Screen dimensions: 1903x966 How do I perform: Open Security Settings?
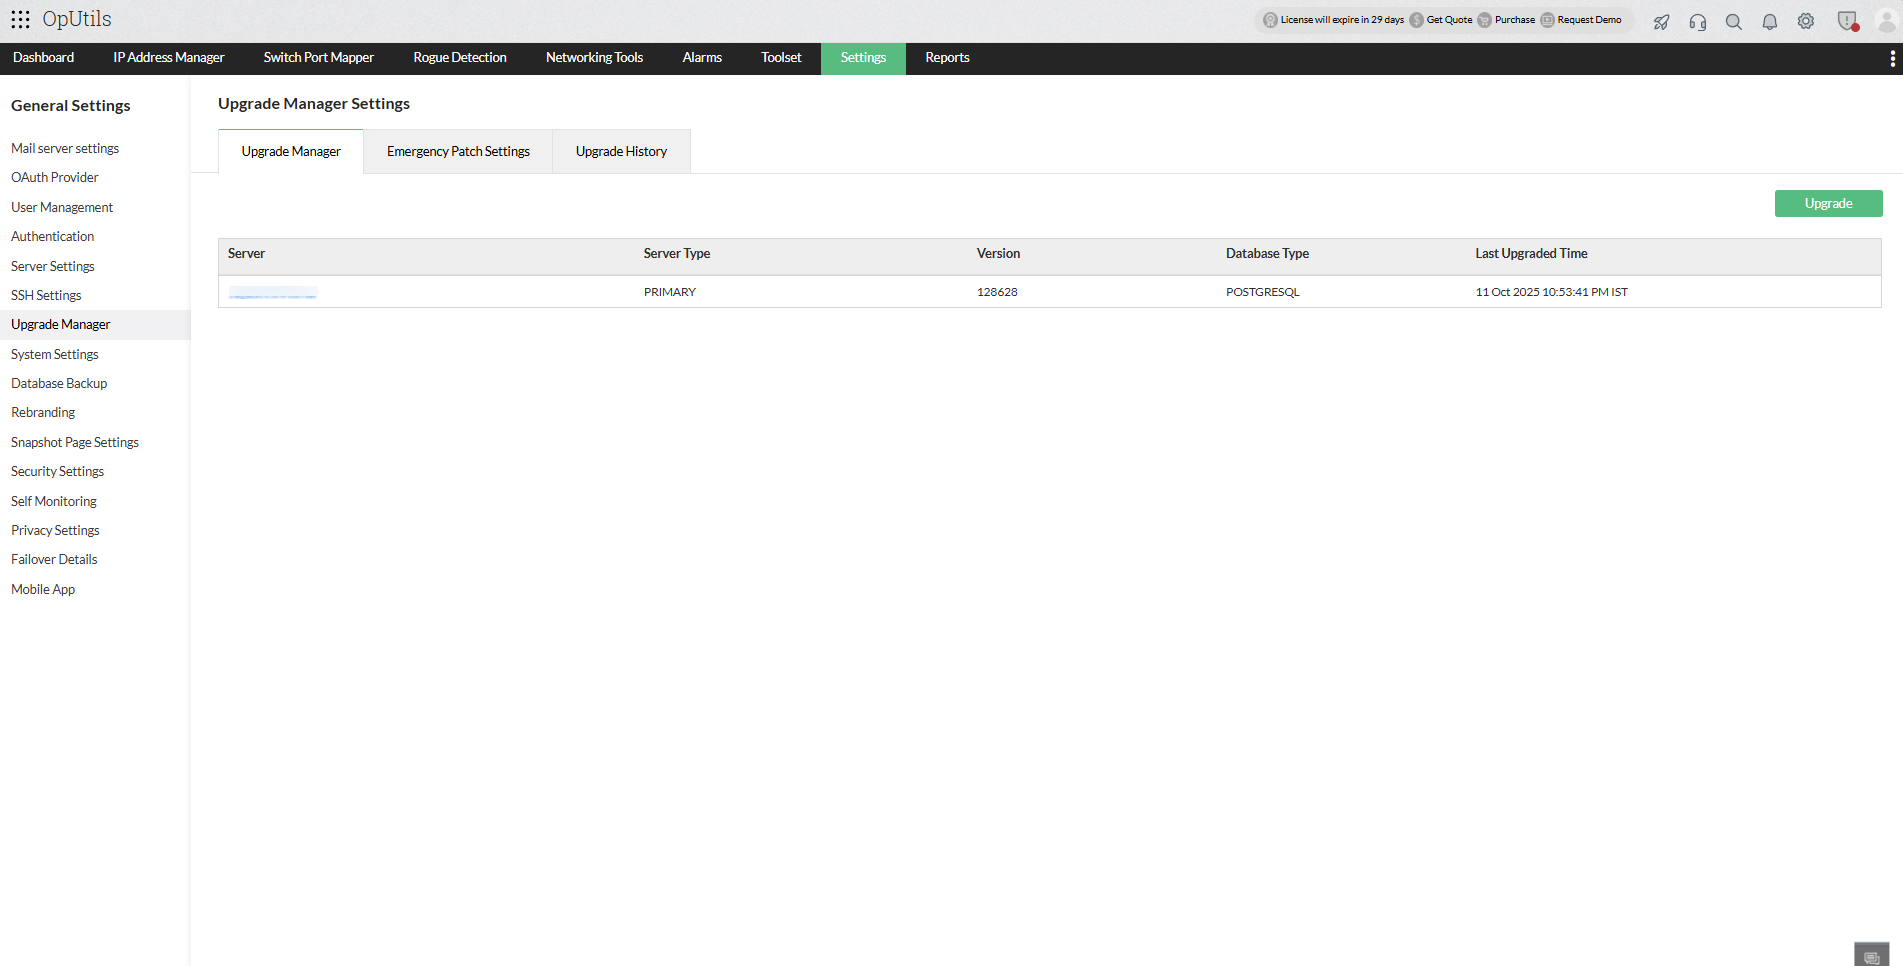click(x=58, y=472)
